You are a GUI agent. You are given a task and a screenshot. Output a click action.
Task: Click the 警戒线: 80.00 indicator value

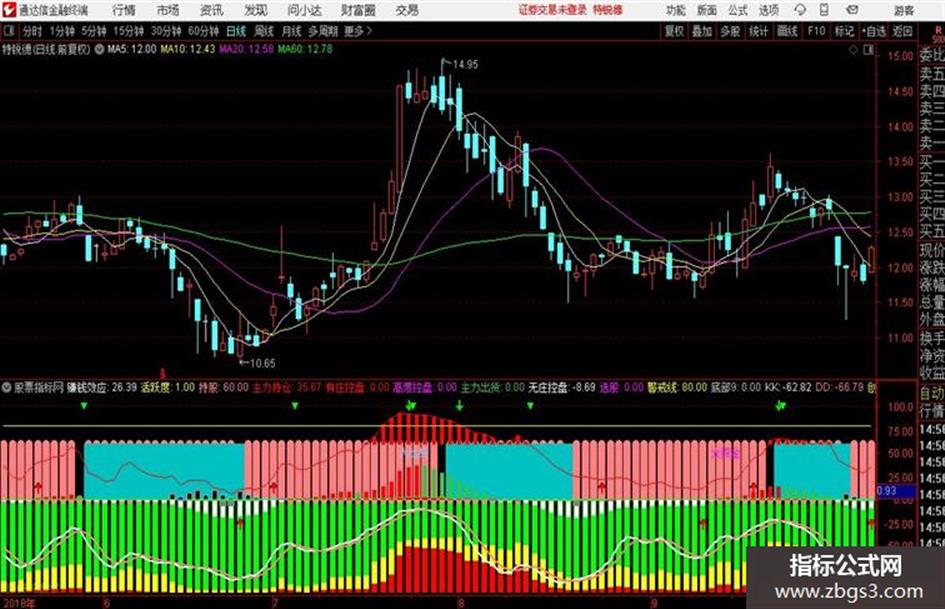pos(677,387)
